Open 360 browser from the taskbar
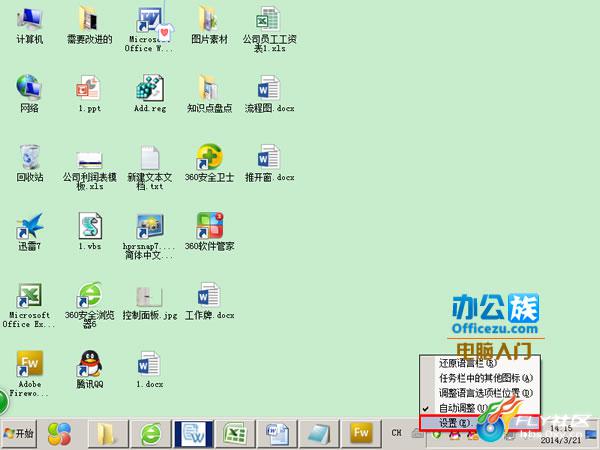The width and height of the screenshot is (600, 450). (x=151, y=434)
